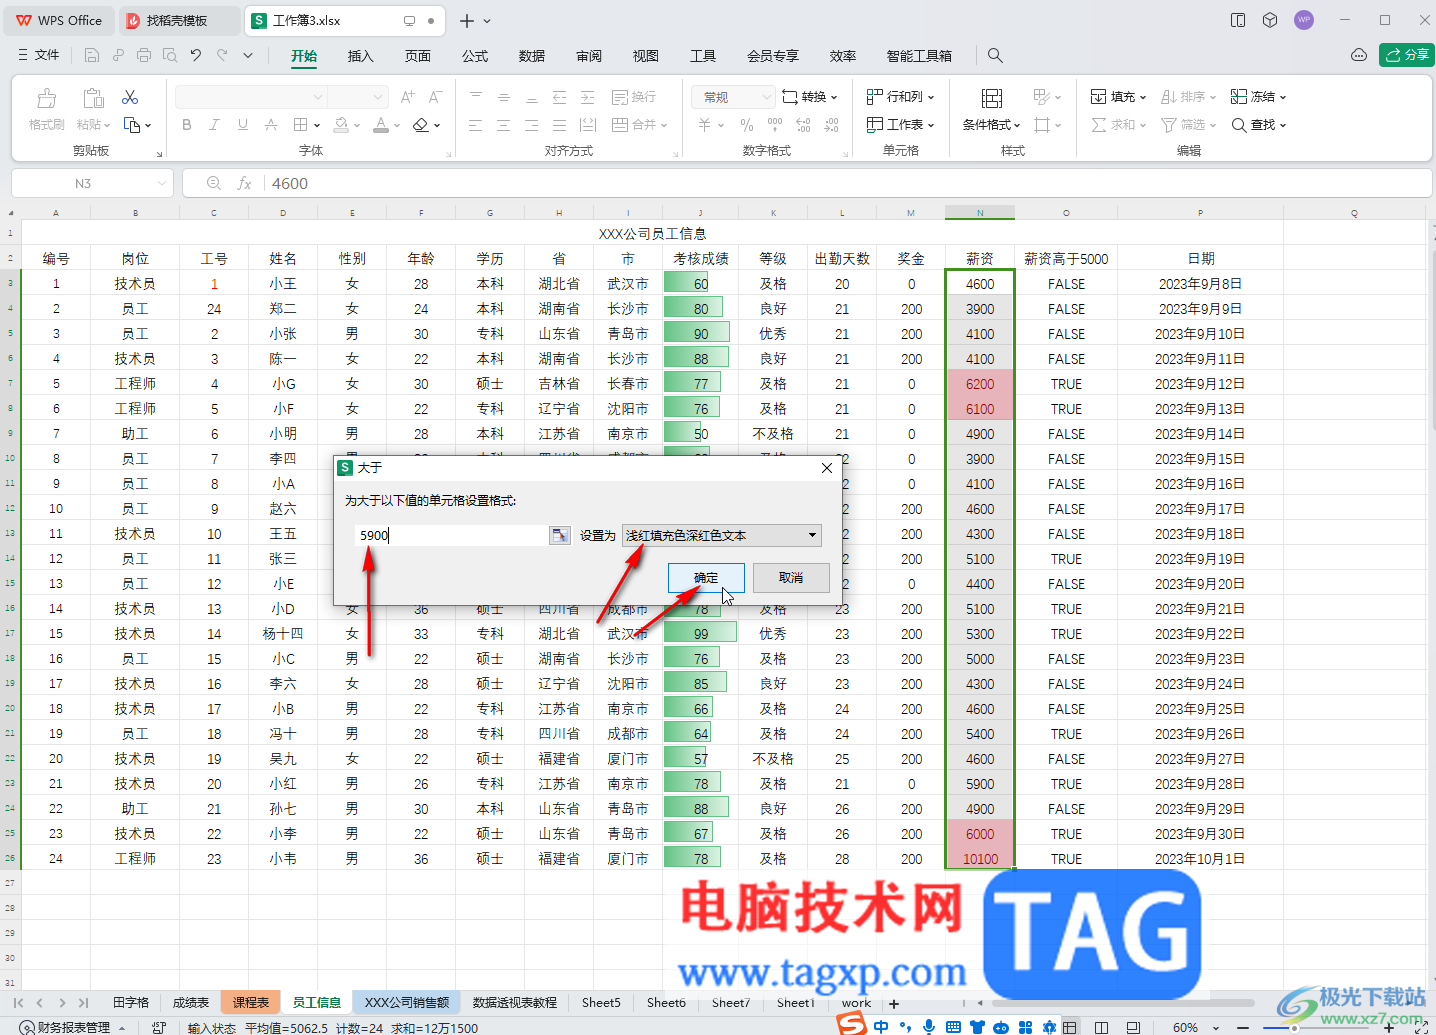The image size is (1436, 1035).
Task: Click the Print Preview icon
Action: [170, 55]
